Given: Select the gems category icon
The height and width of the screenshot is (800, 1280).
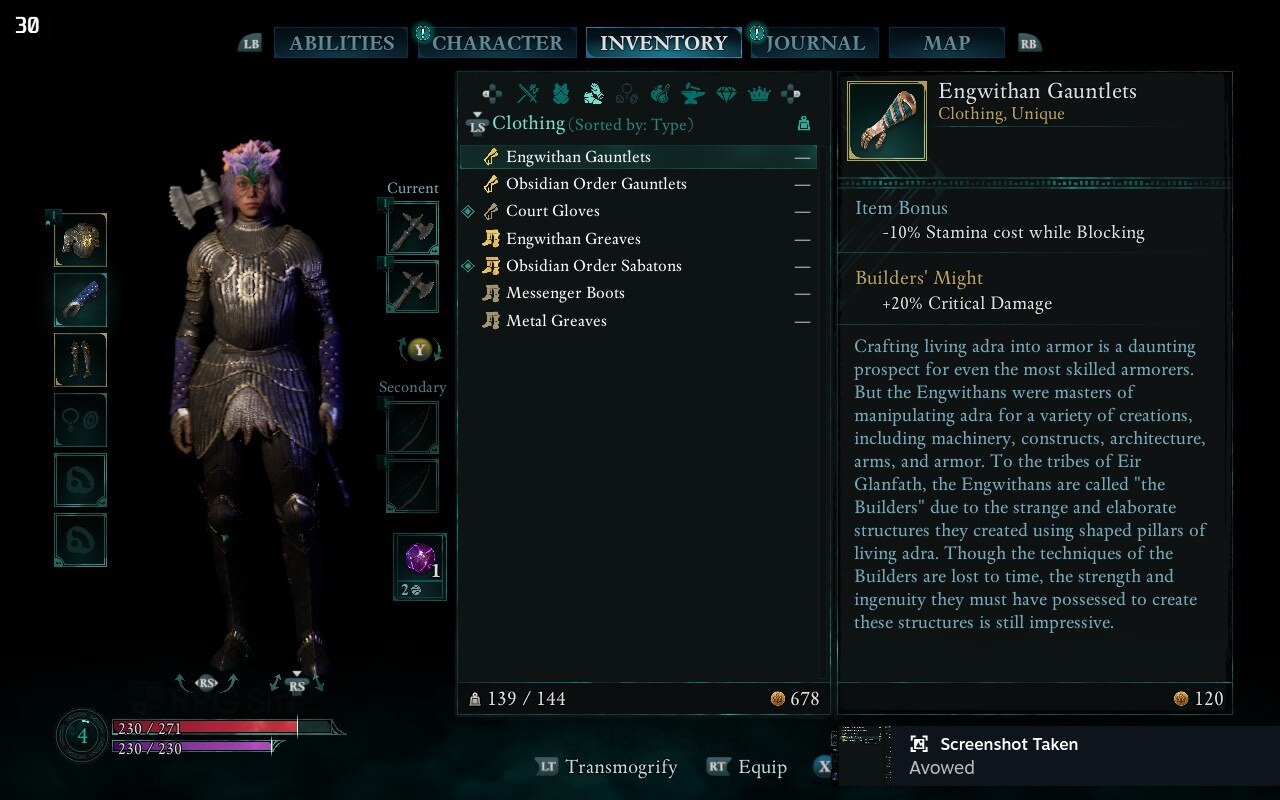Looking at the screenshot, I should pos(726,94).
